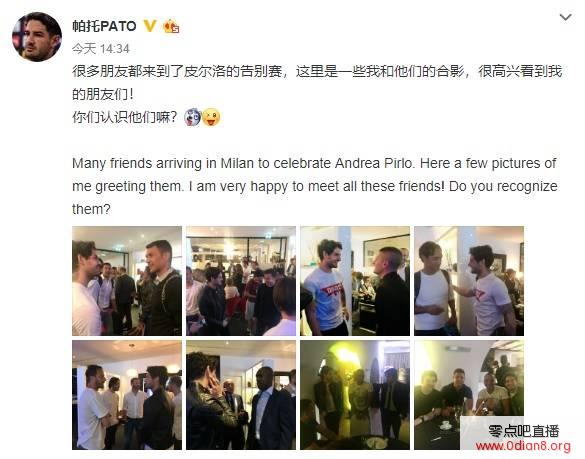Click the tongue-out yellow smiley emoji
The image size is (585, 459).
[x=211, y=117]
